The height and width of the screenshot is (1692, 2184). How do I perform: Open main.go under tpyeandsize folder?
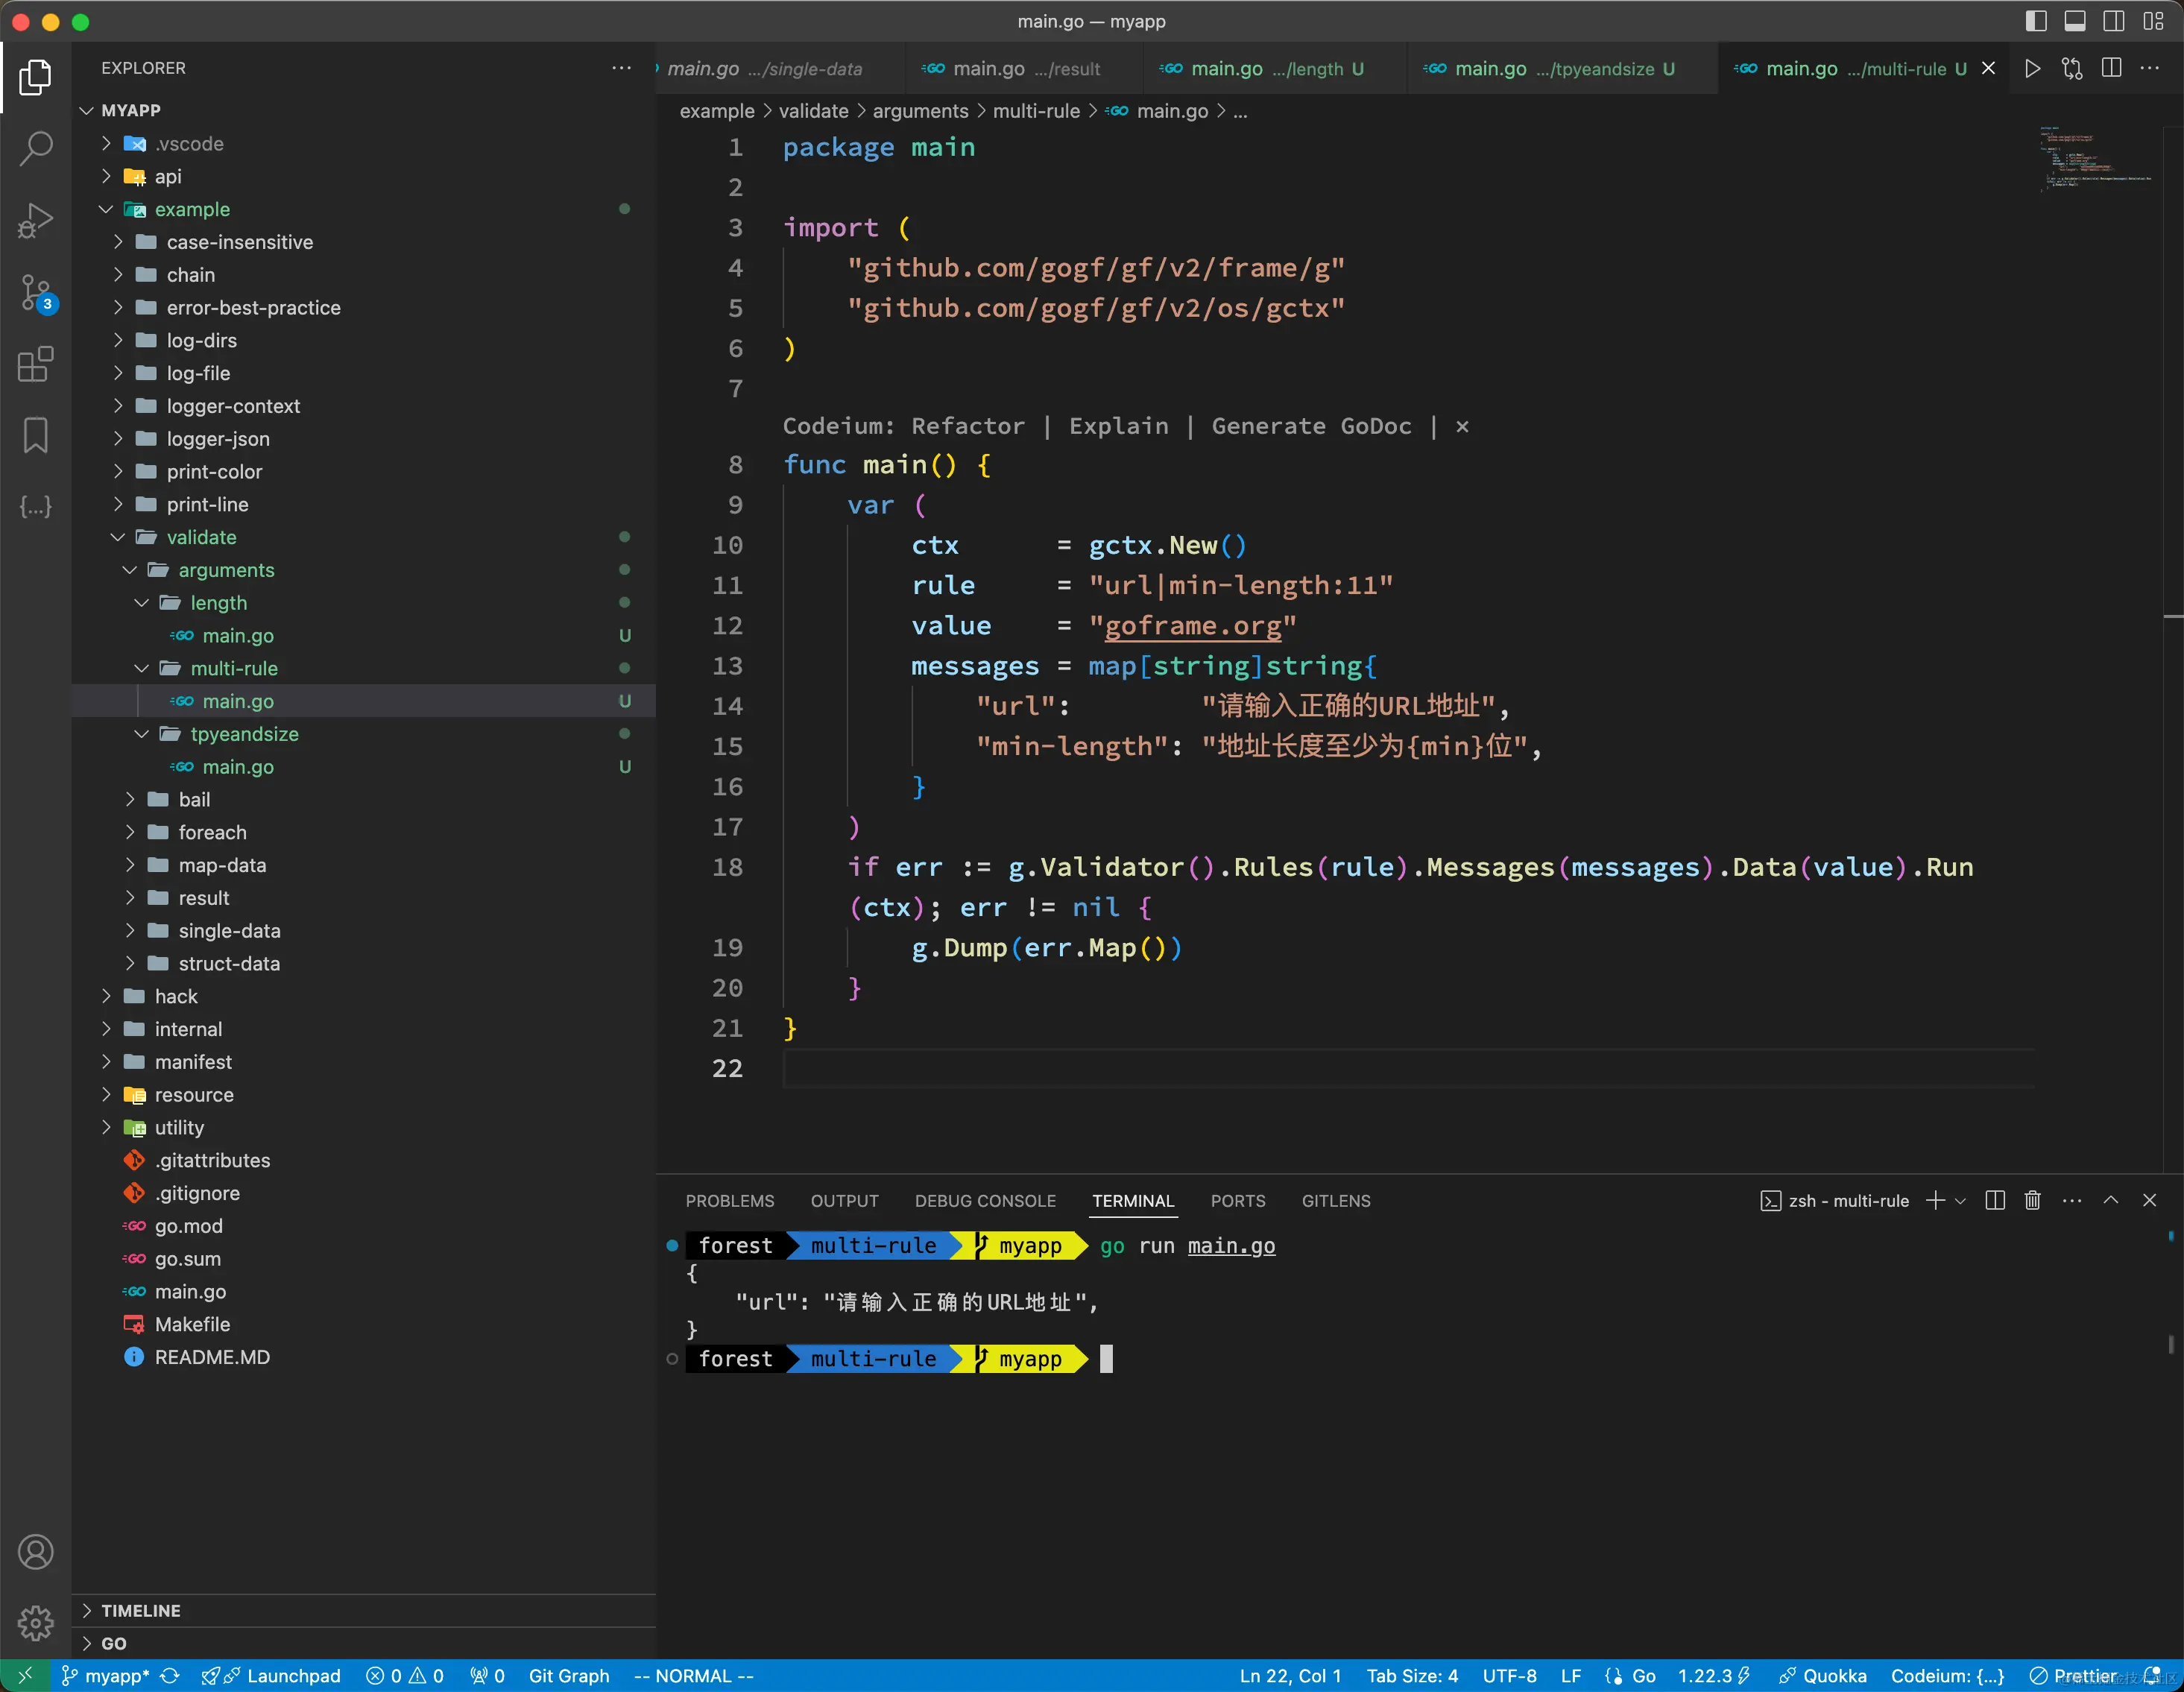coord(238,767)
